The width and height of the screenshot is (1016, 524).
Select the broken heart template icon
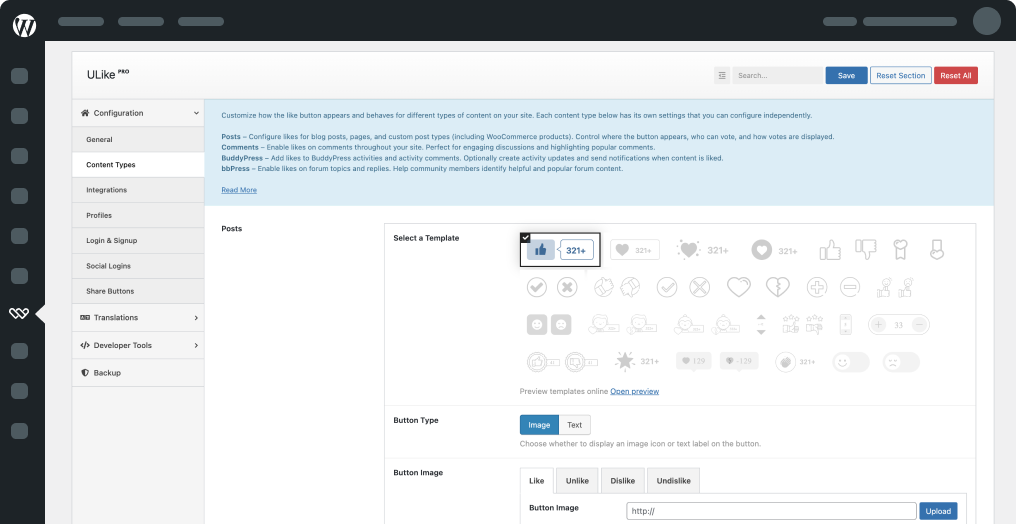pyautogui.click(x=778, y=287)
